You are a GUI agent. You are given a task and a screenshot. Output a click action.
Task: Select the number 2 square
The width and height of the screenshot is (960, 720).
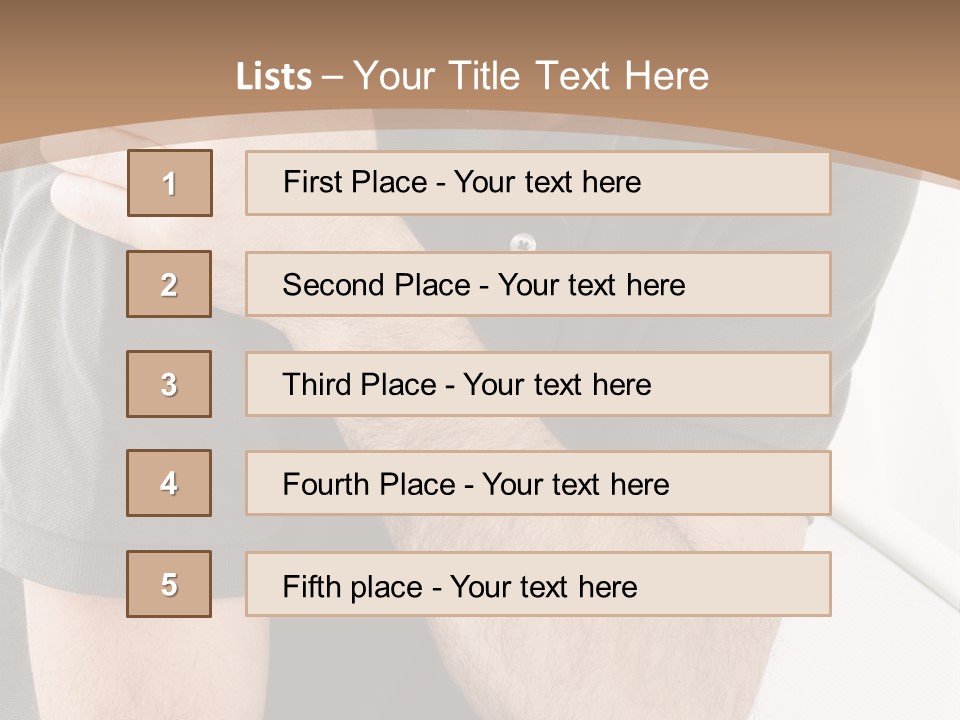[x=169, y=284]
